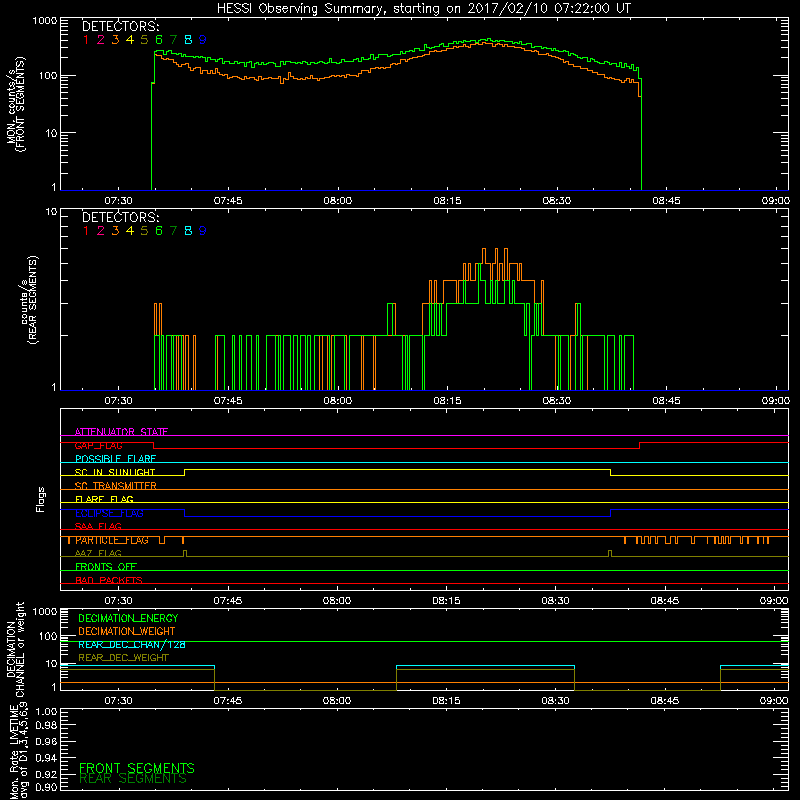Click blue detector '9' in the front segments legend
Image resolution: width=800 pixels, height=800 pixels.
pos(203,40)
